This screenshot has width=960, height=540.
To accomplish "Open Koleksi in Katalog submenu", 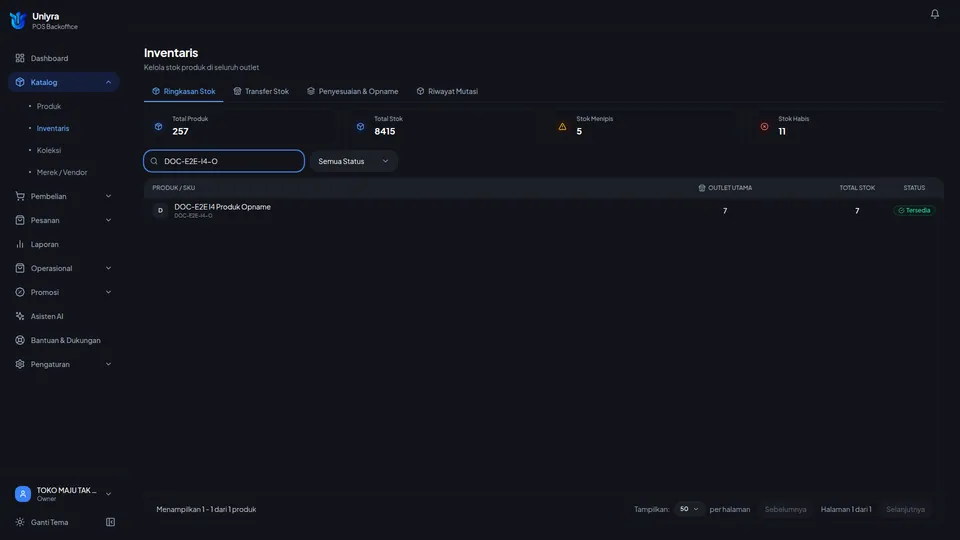I will coord(48,150).
